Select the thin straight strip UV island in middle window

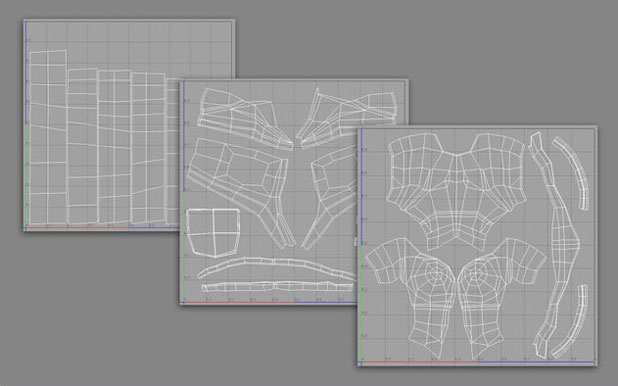coord(277,287)
